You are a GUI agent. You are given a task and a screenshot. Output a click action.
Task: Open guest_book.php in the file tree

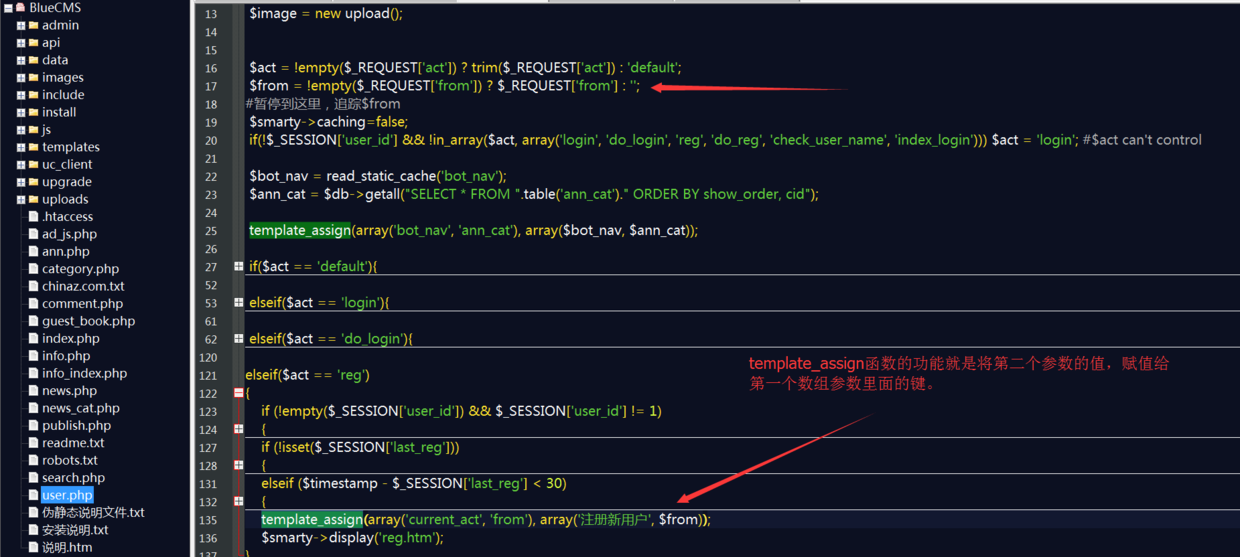(88, 321)
